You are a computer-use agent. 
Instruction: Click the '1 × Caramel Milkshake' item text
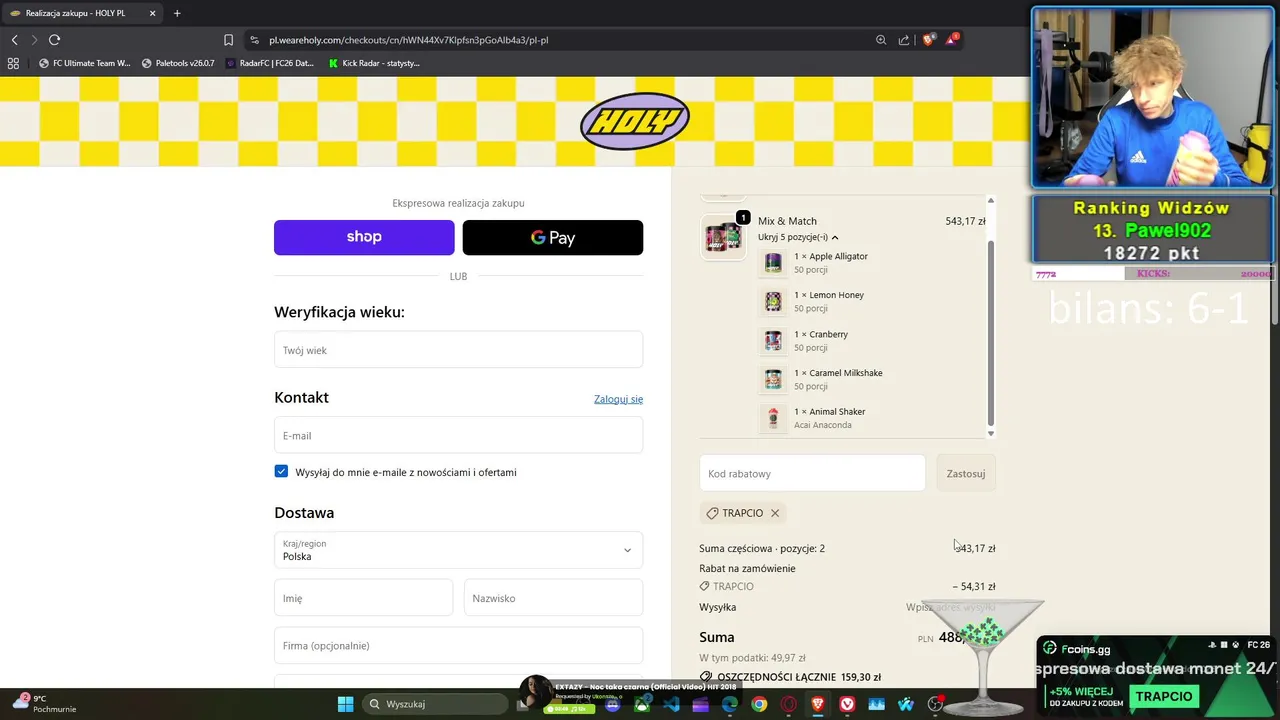838,373
